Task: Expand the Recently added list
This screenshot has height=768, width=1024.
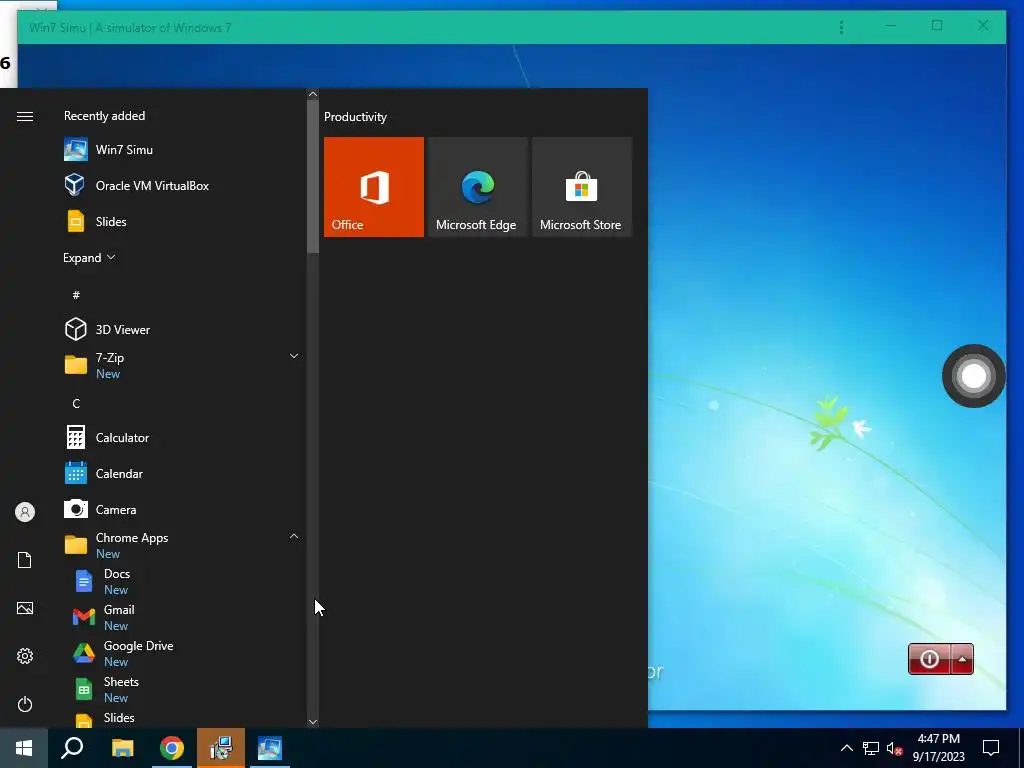Action: [89, 258]
